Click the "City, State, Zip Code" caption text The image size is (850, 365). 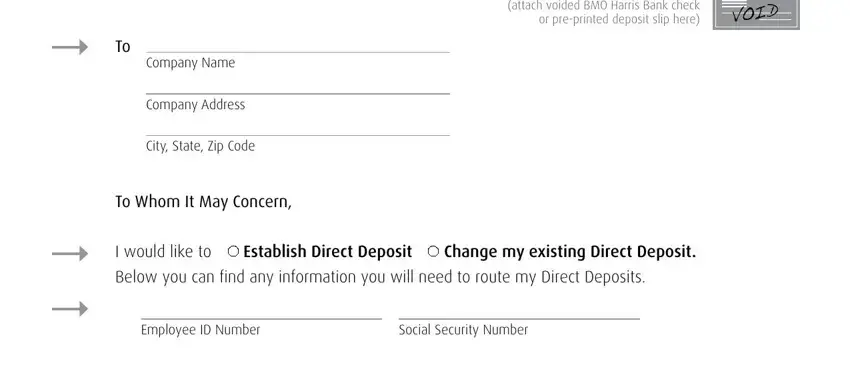click(200, 146)
